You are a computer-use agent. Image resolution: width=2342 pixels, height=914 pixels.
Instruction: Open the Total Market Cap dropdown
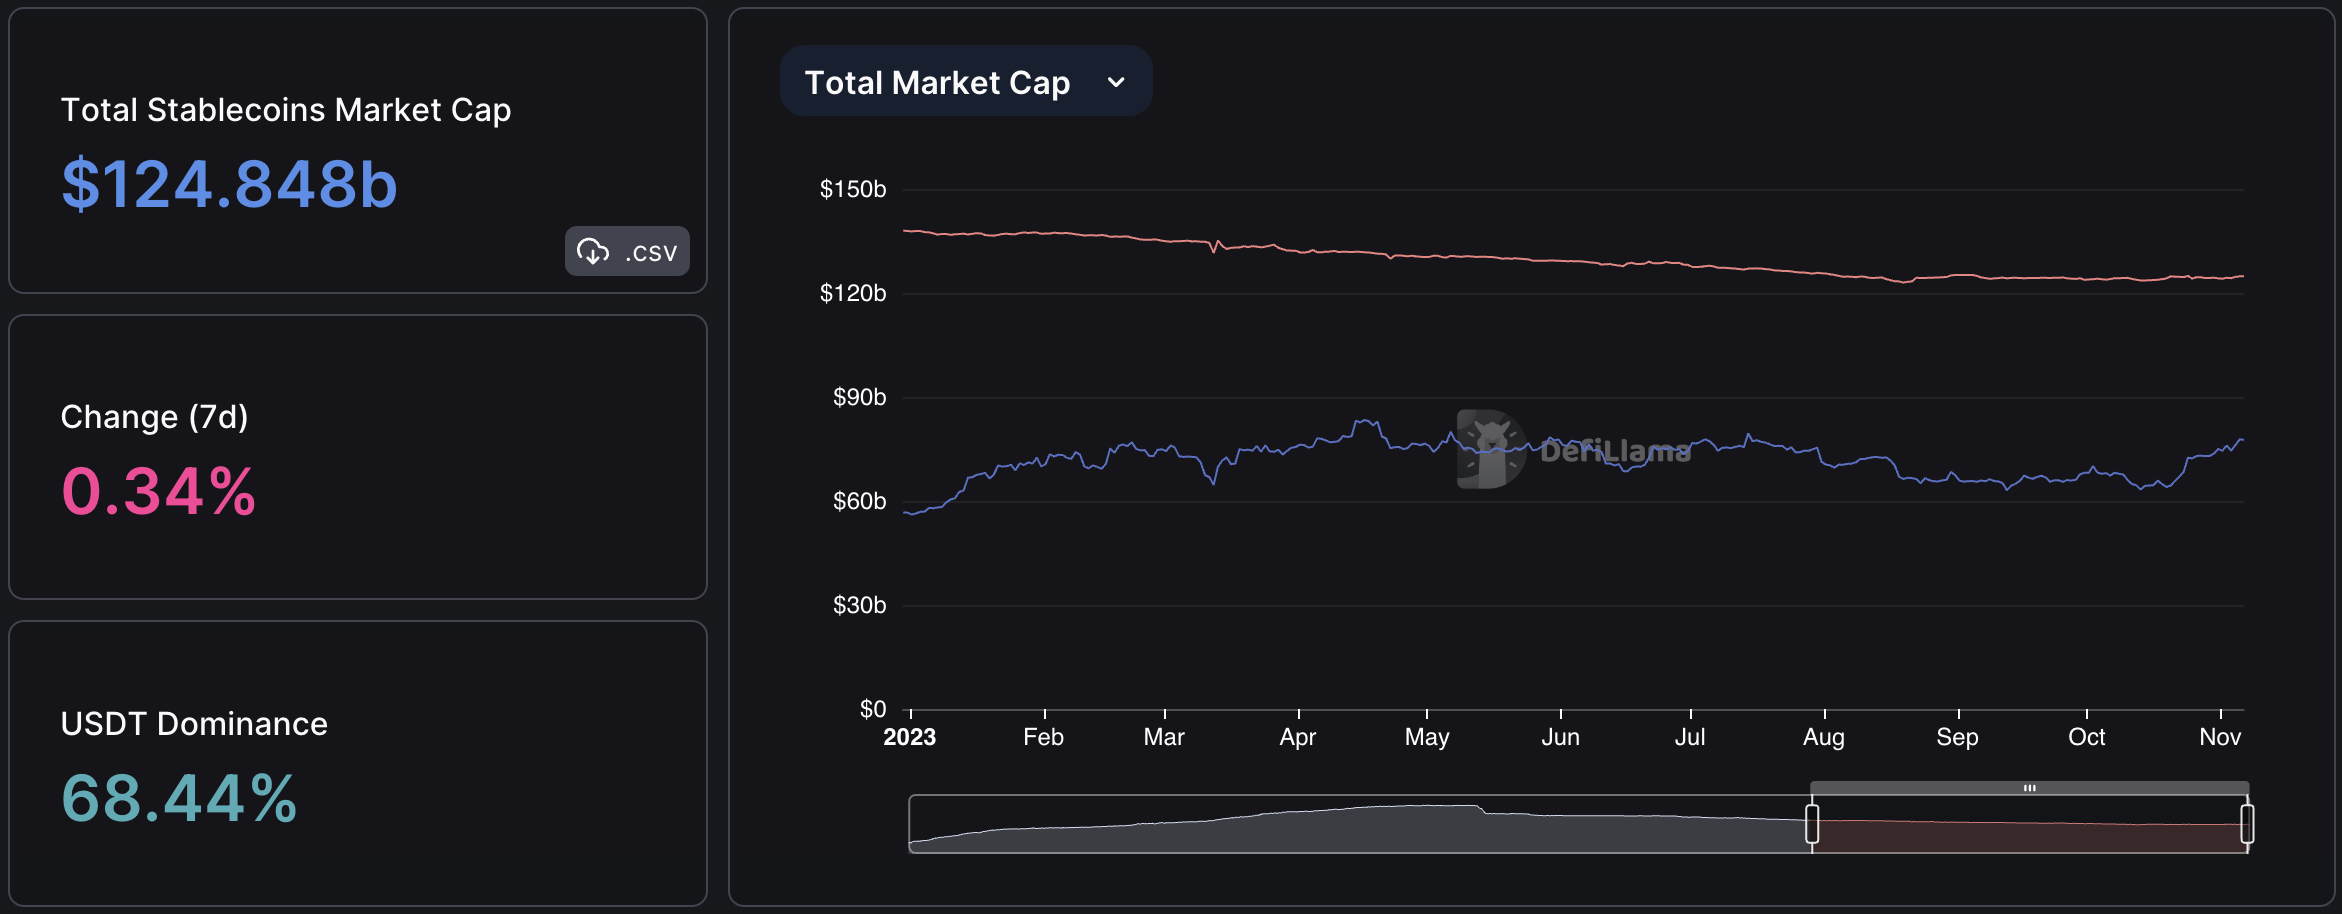pos(966,81)
